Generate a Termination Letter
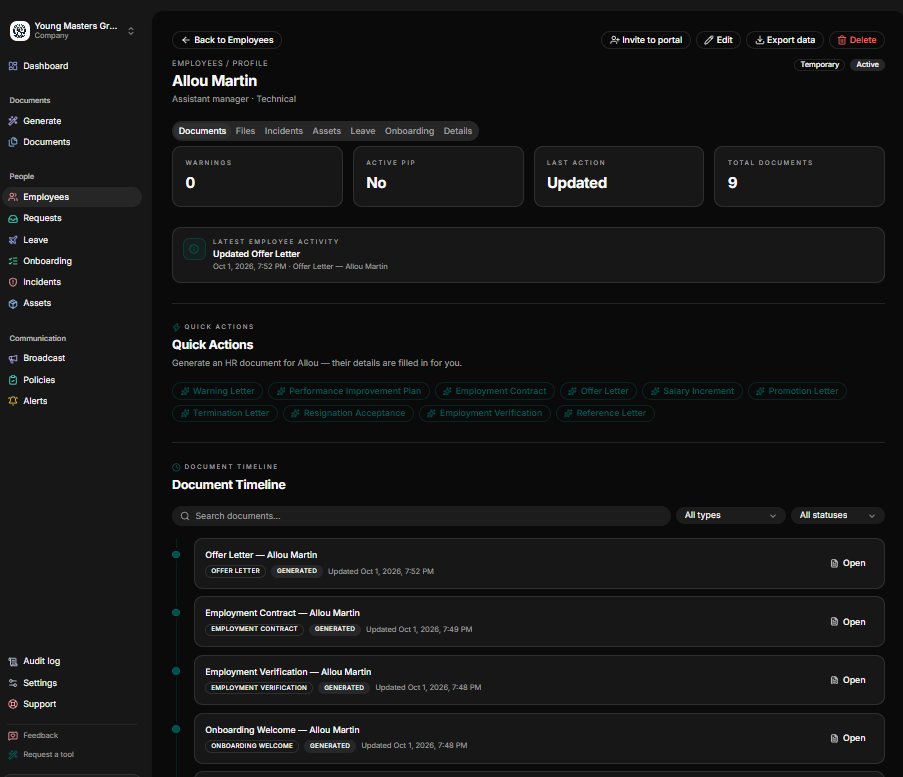The image size is (903, 777). (x=225, y=413)
